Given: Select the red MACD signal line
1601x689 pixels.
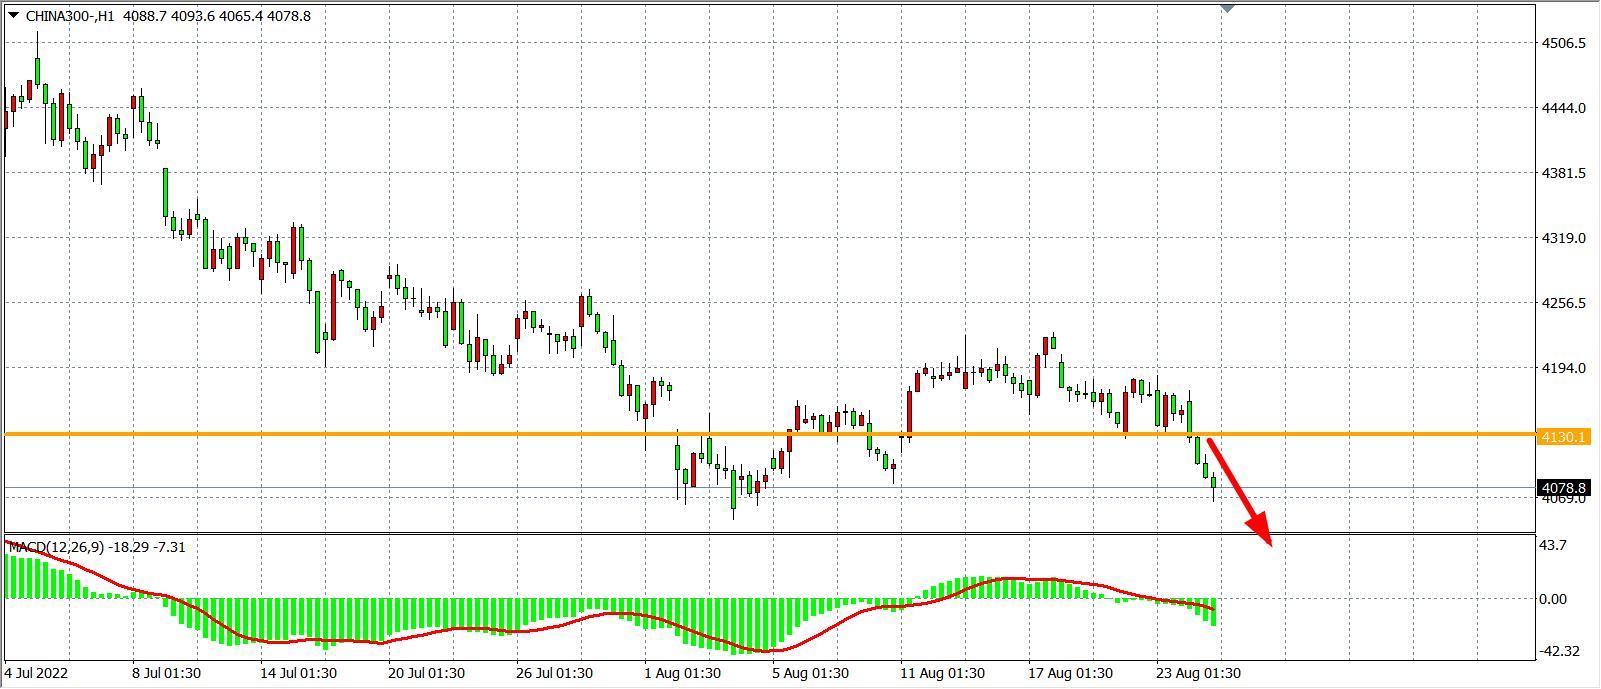Looking at the screenshot, I should click(x=300, y=640).
